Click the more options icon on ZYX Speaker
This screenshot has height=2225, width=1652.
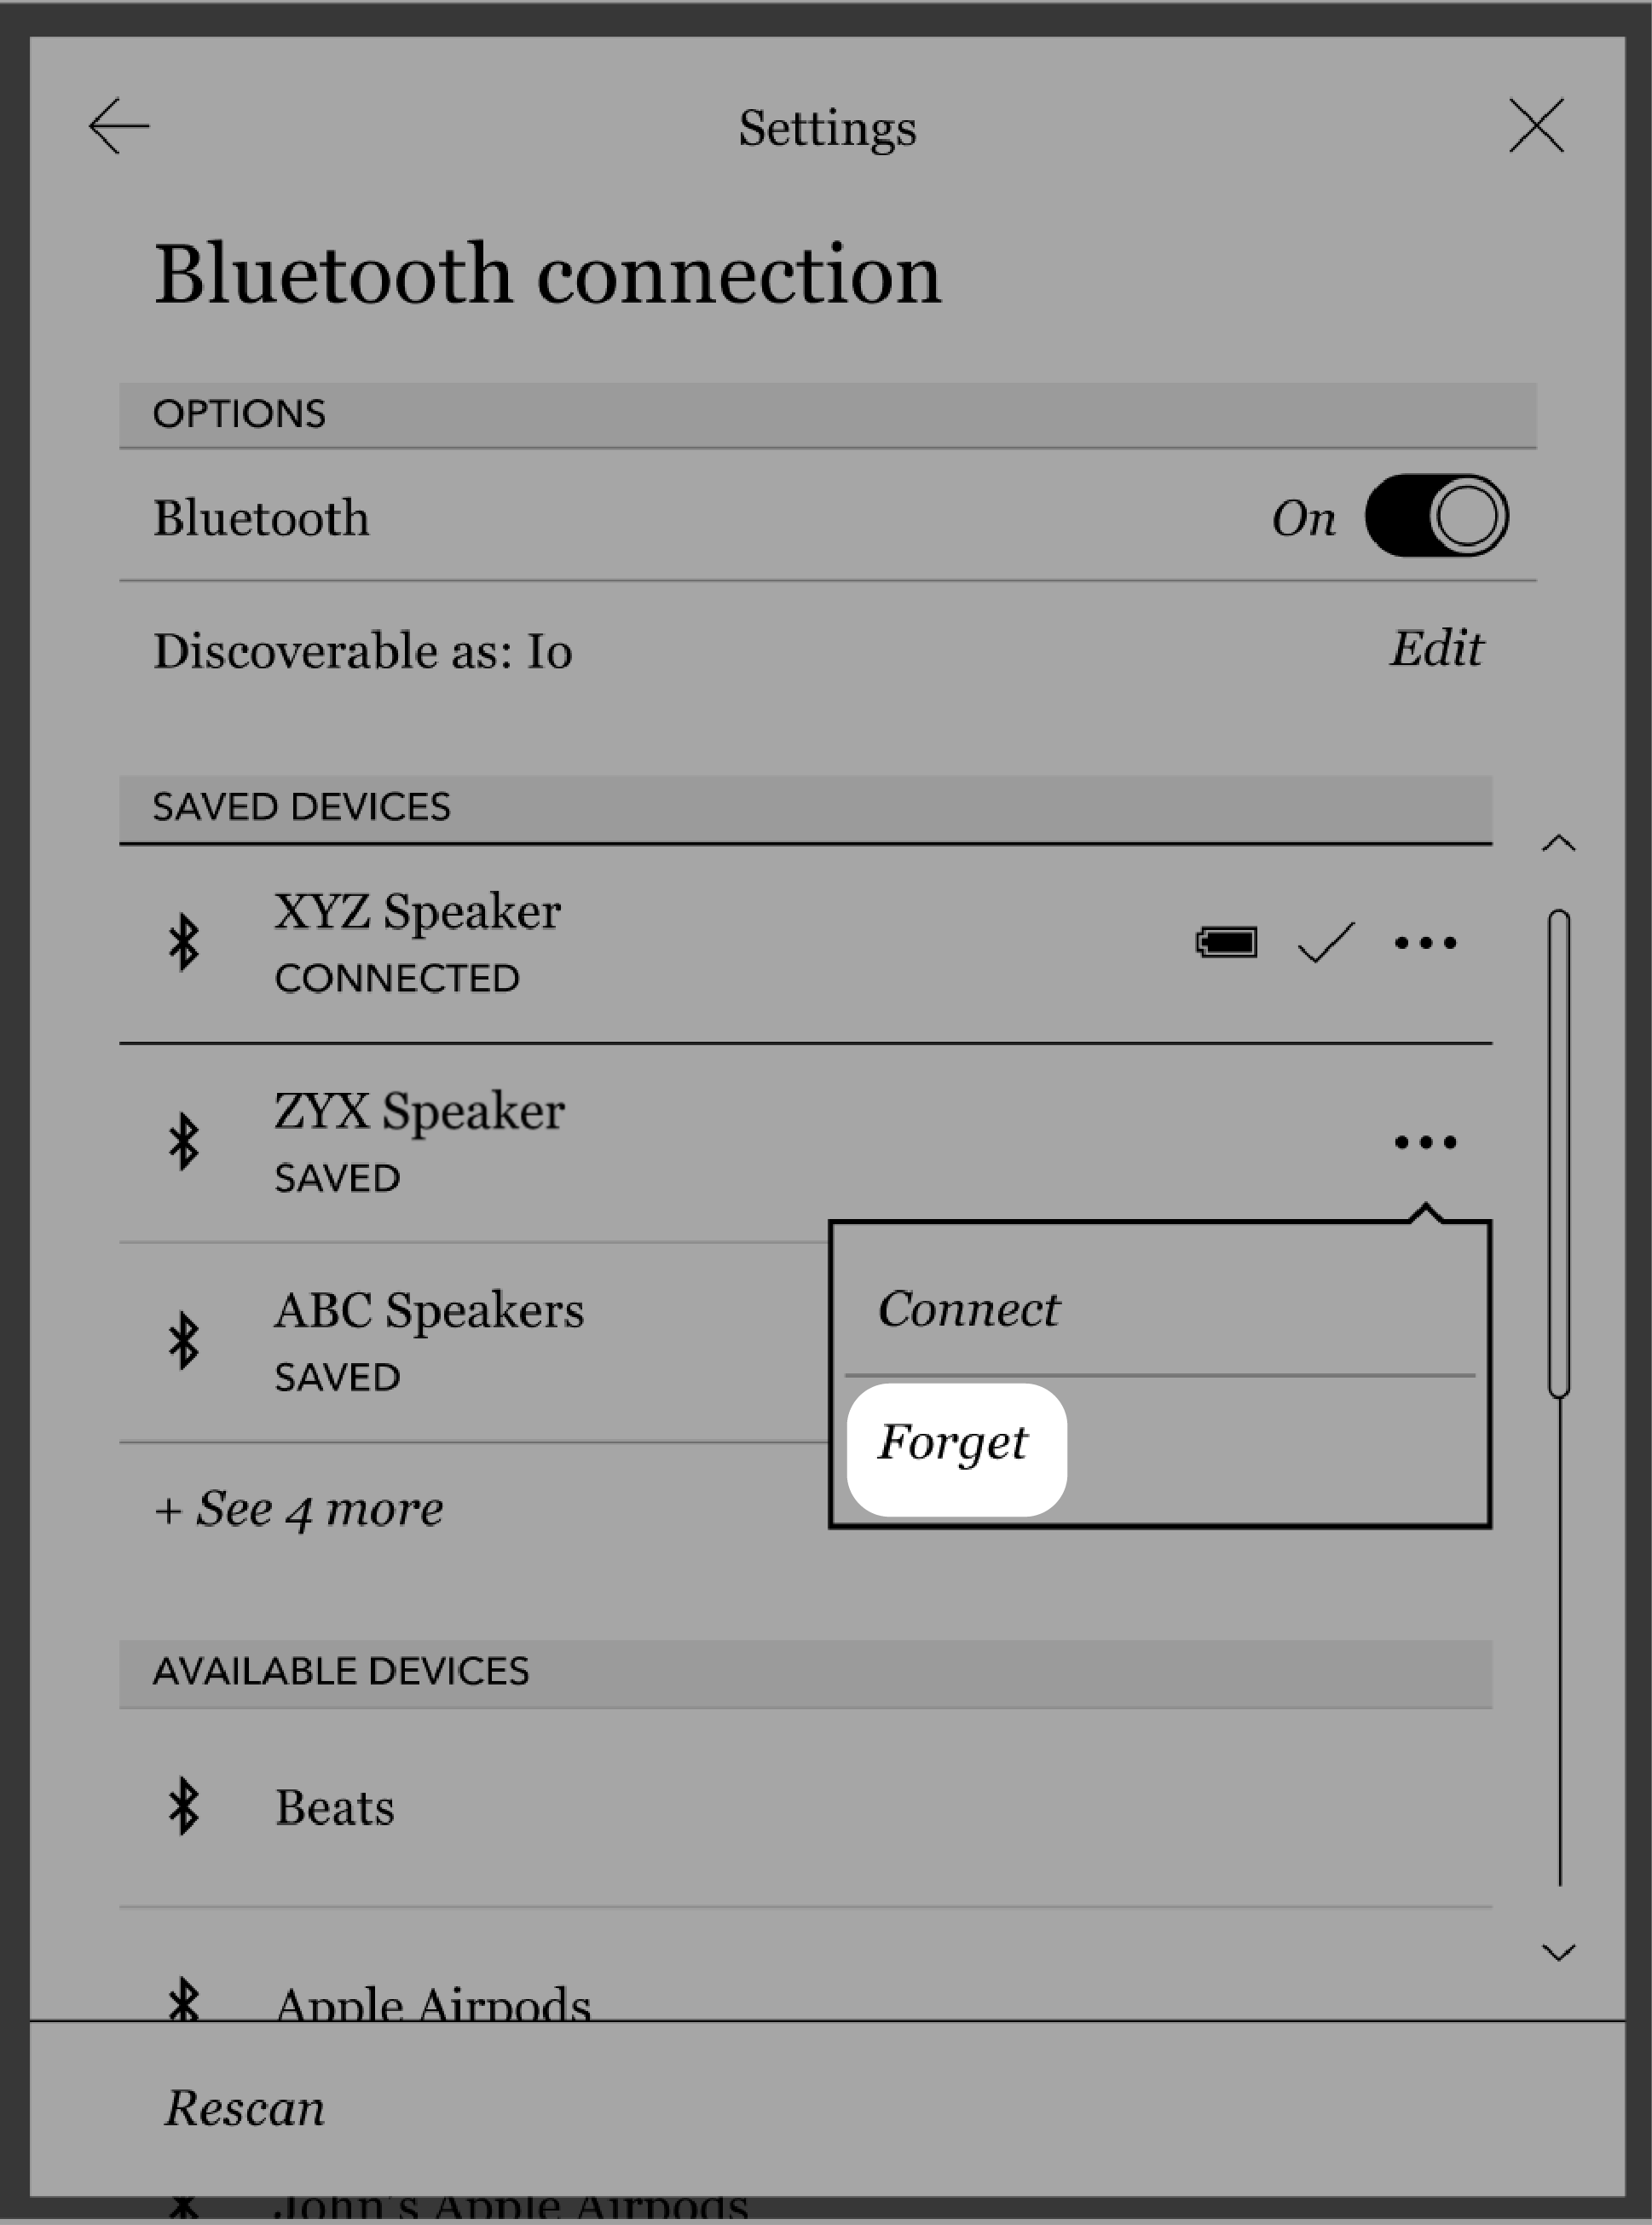pos(1423,1141)
